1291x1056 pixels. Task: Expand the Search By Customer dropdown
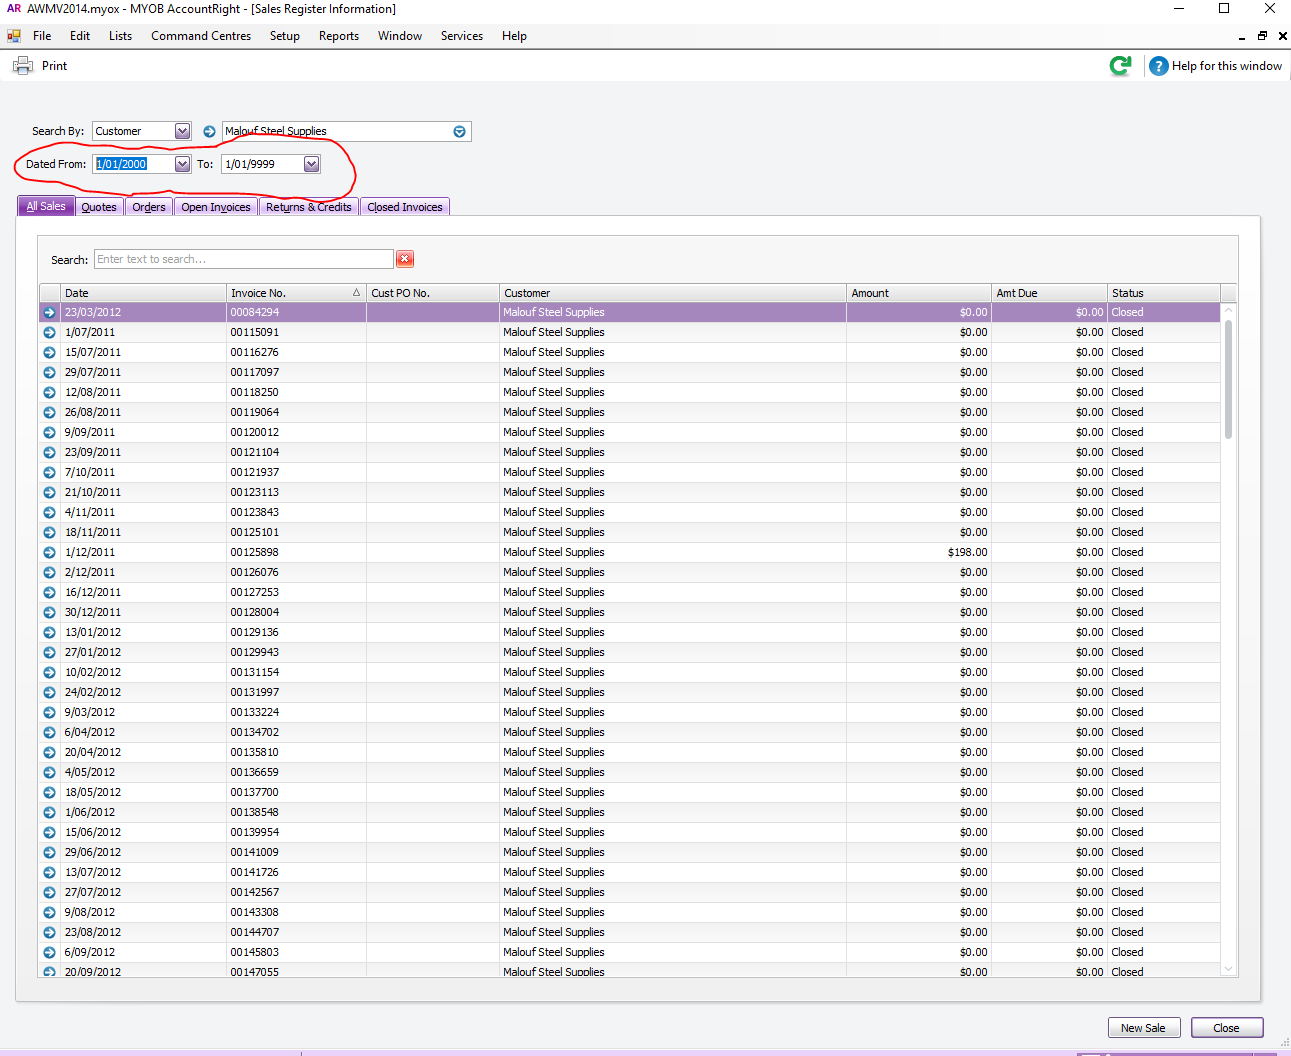182,131
